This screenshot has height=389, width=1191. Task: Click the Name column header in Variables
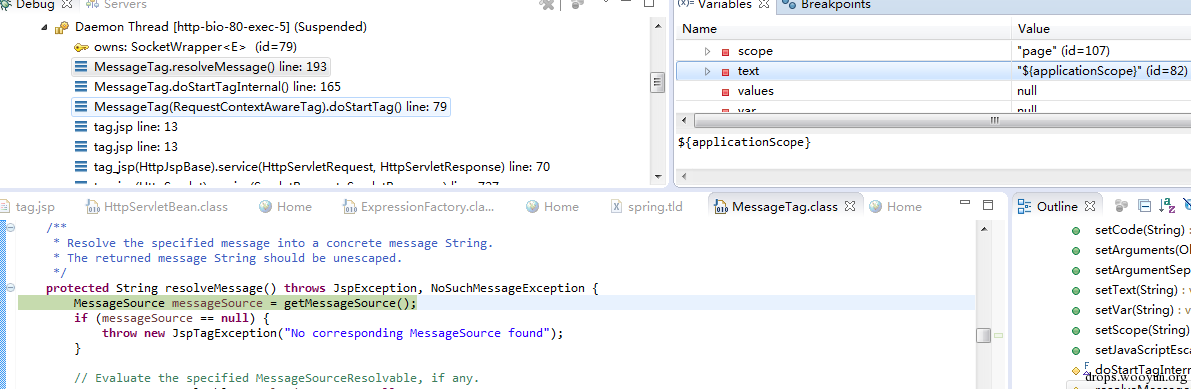(843, 30)
